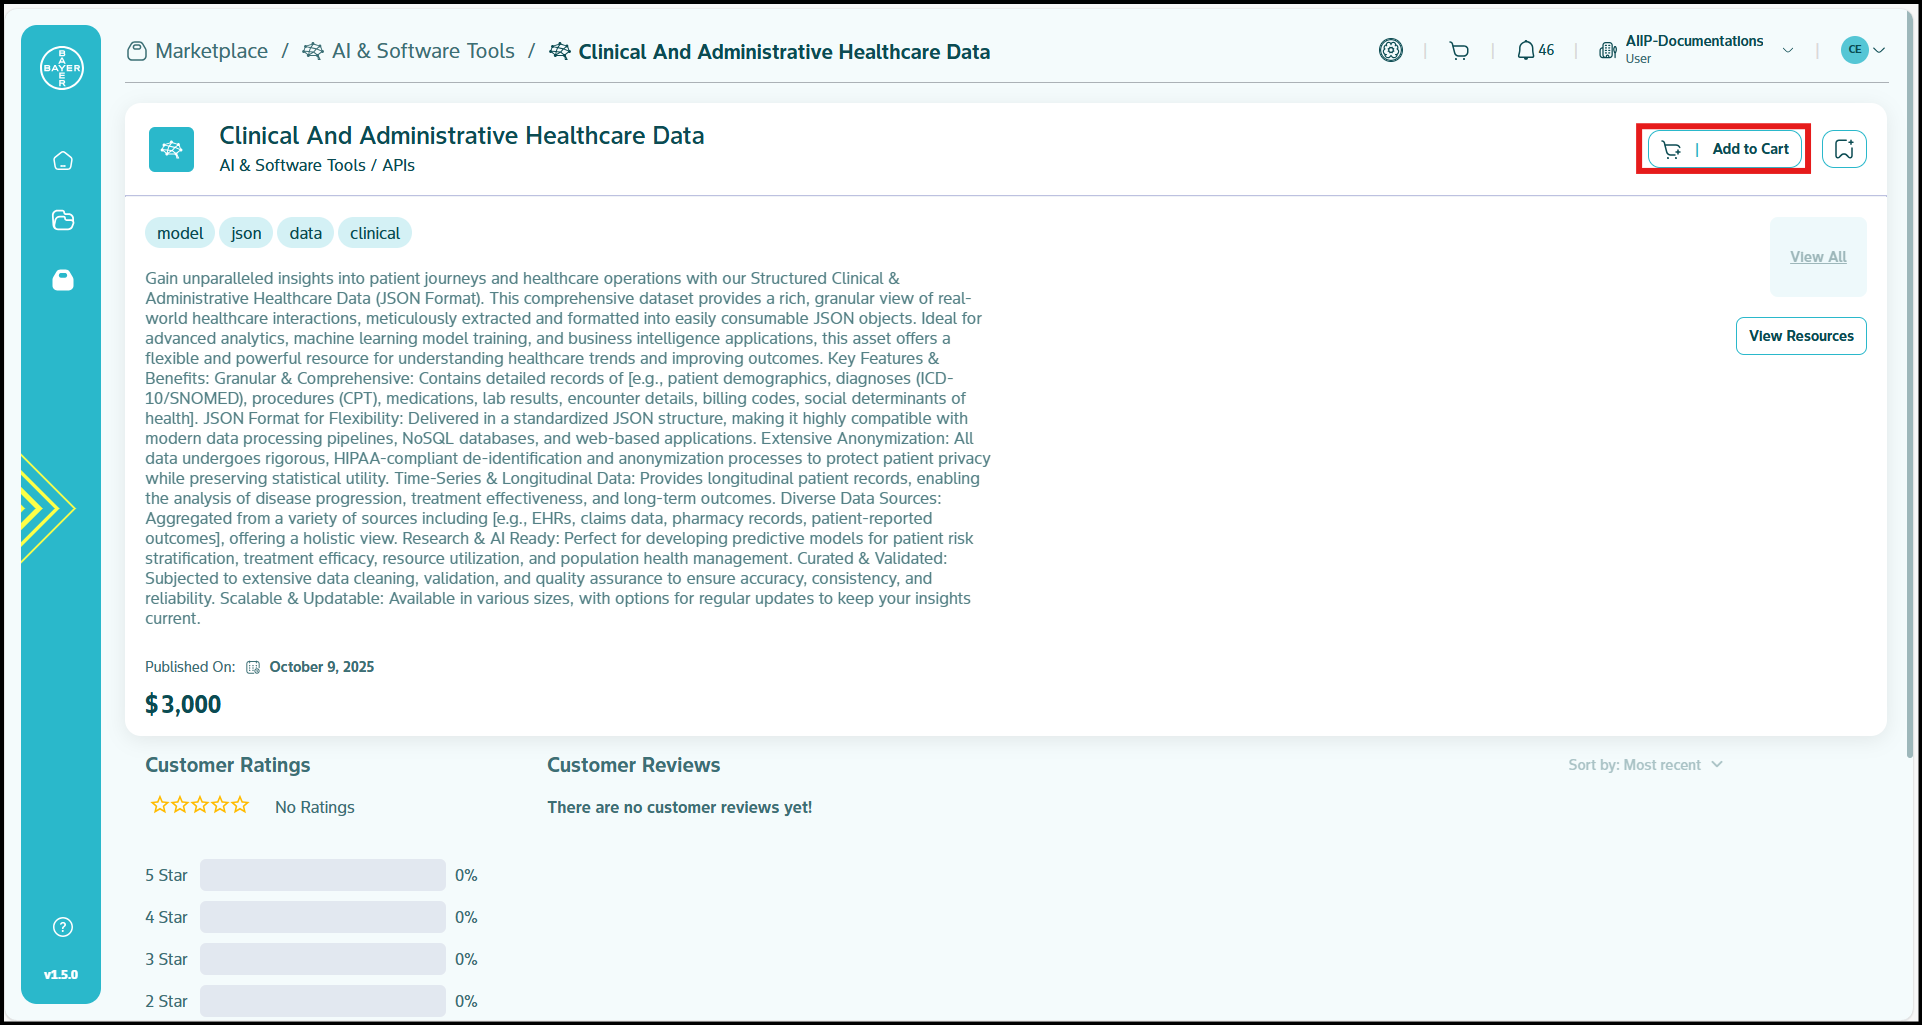Expand the AIIP-Documentations organization dropdown

(1787, 50)
